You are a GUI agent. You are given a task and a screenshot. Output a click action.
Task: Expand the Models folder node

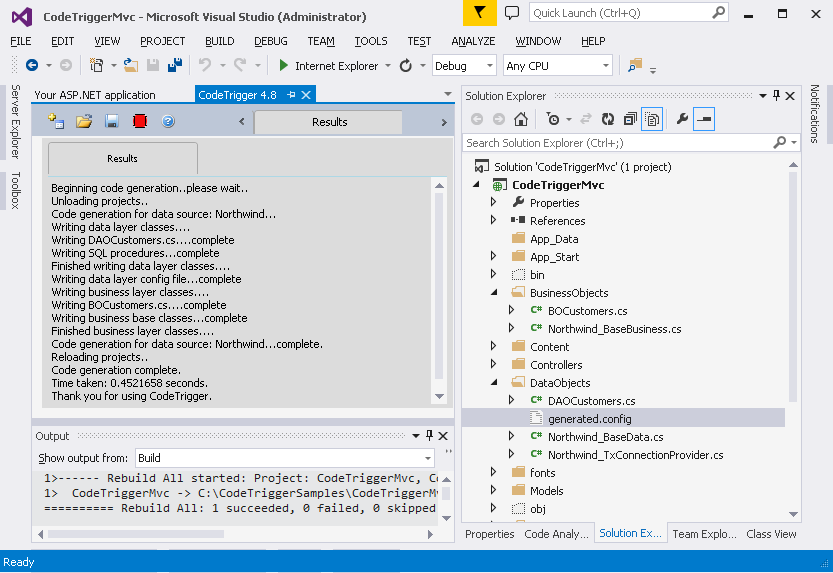(493, 491)
